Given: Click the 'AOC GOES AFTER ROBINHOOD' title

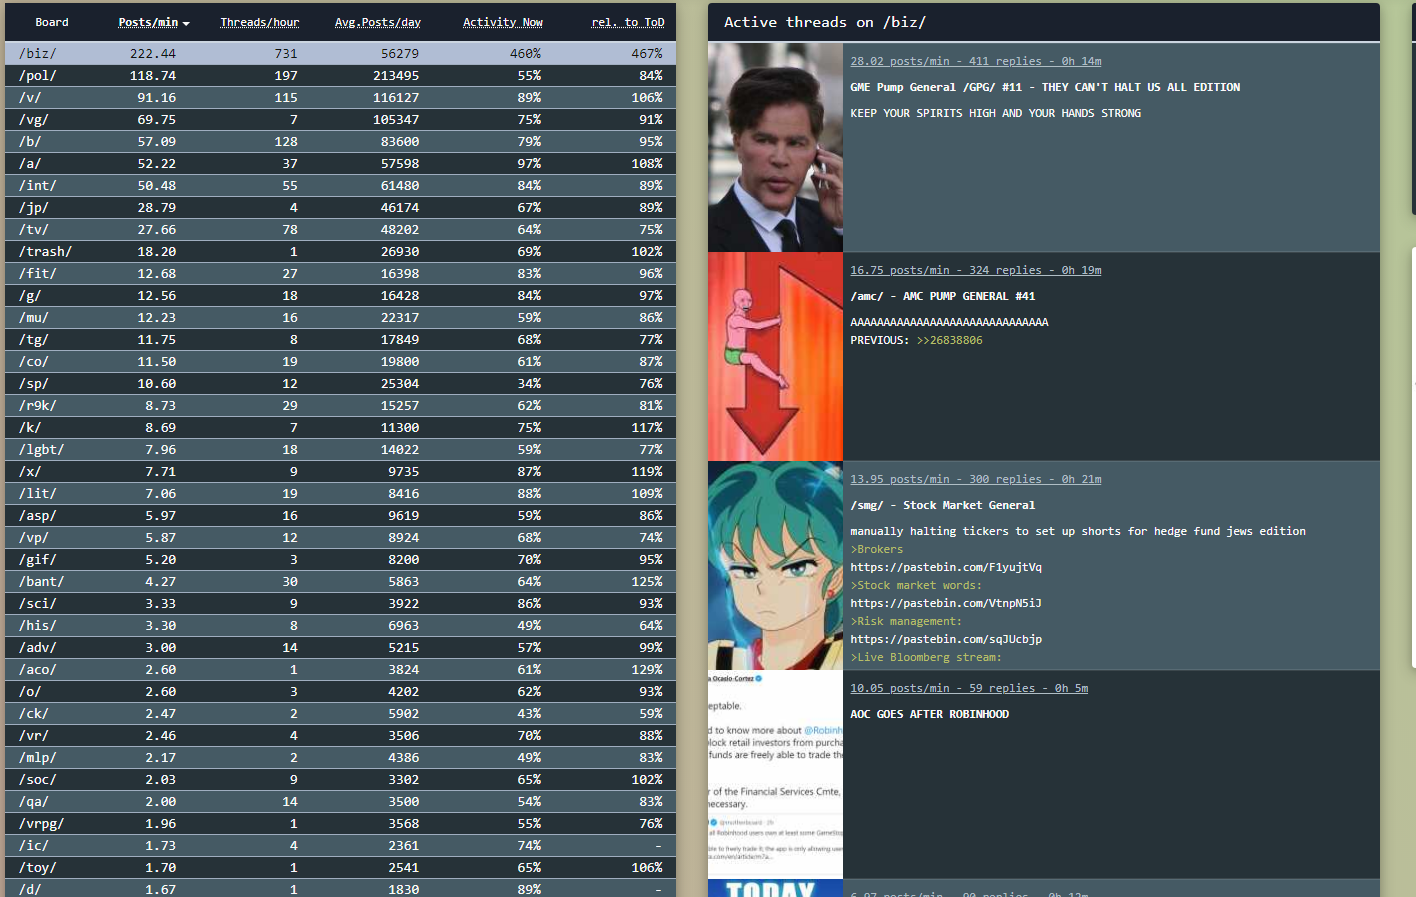Looking at the screenshot, I should (930, 714).
